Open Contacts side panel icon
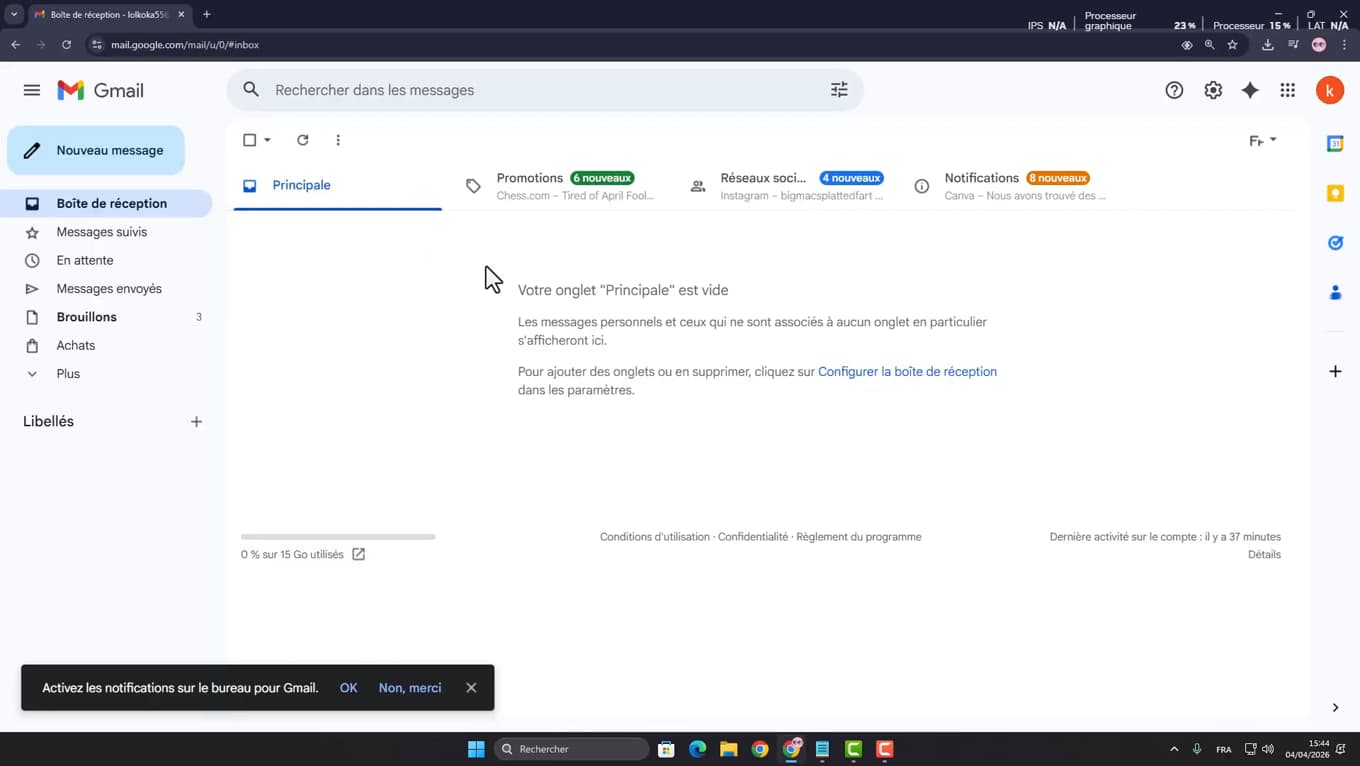The height and width of the screenshot is (766, 1360). pyautogui.click(x=1335, y=292)
